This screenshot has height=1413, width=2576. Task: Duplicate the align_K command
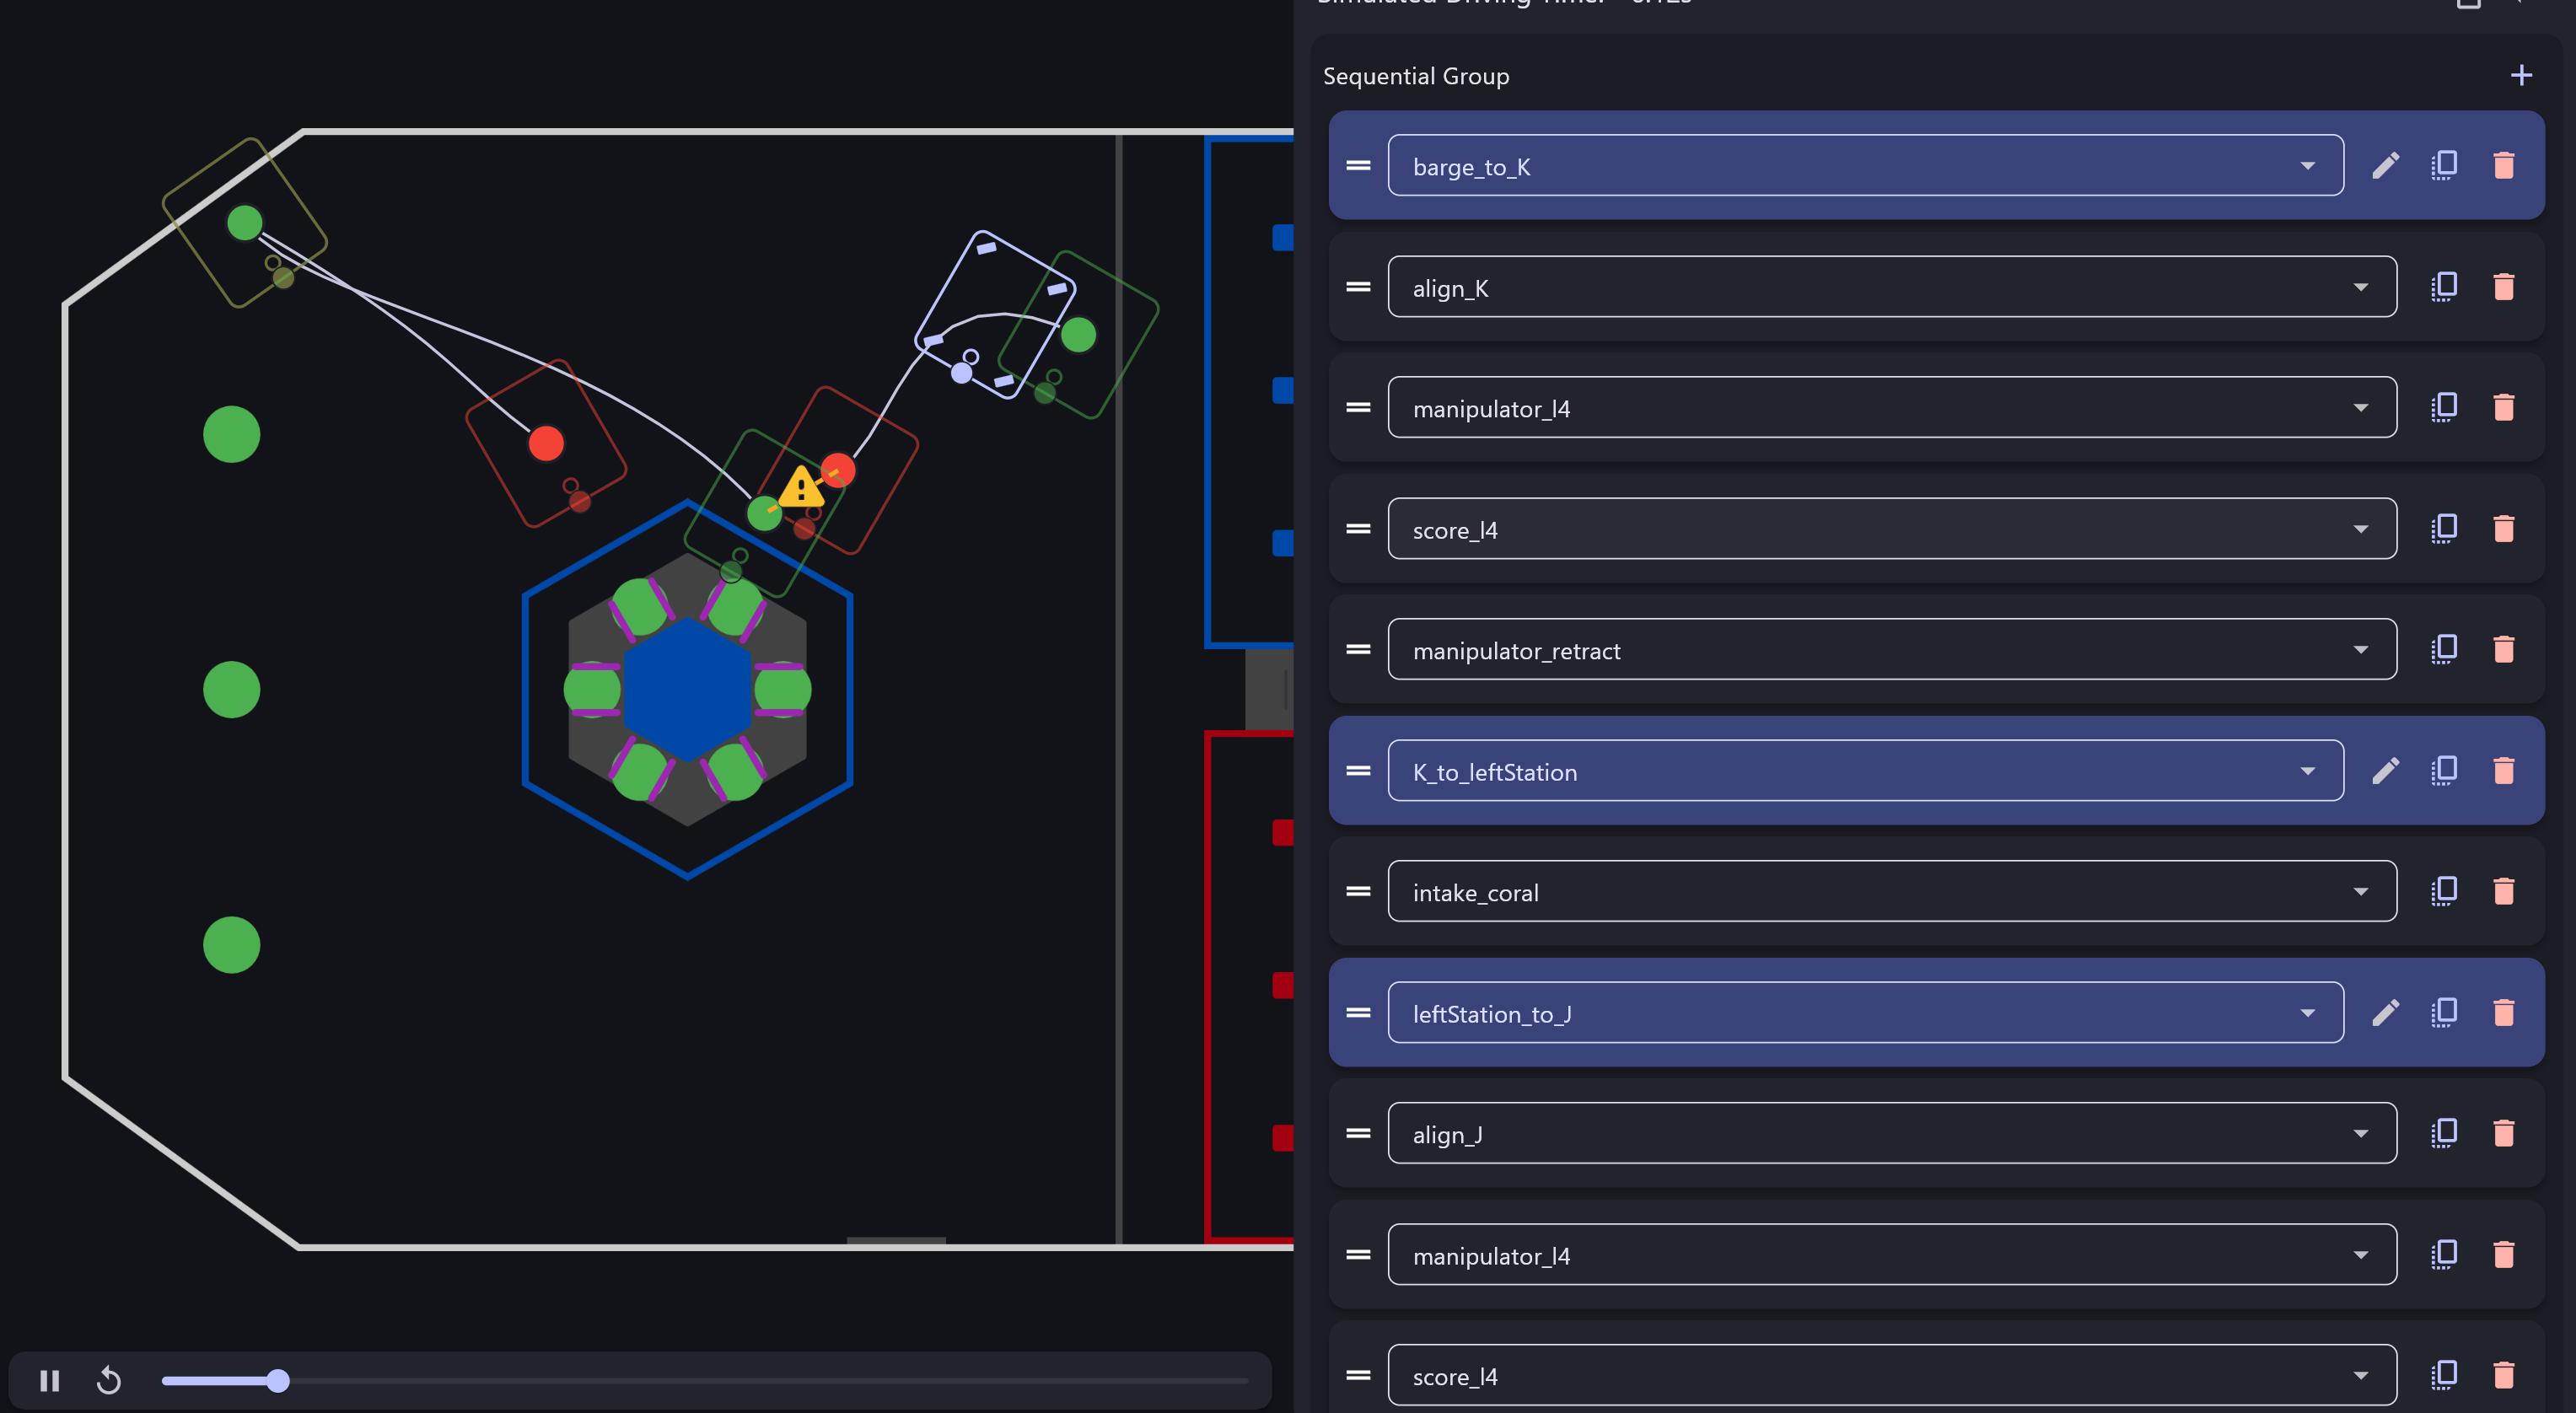pos(2444,287)
